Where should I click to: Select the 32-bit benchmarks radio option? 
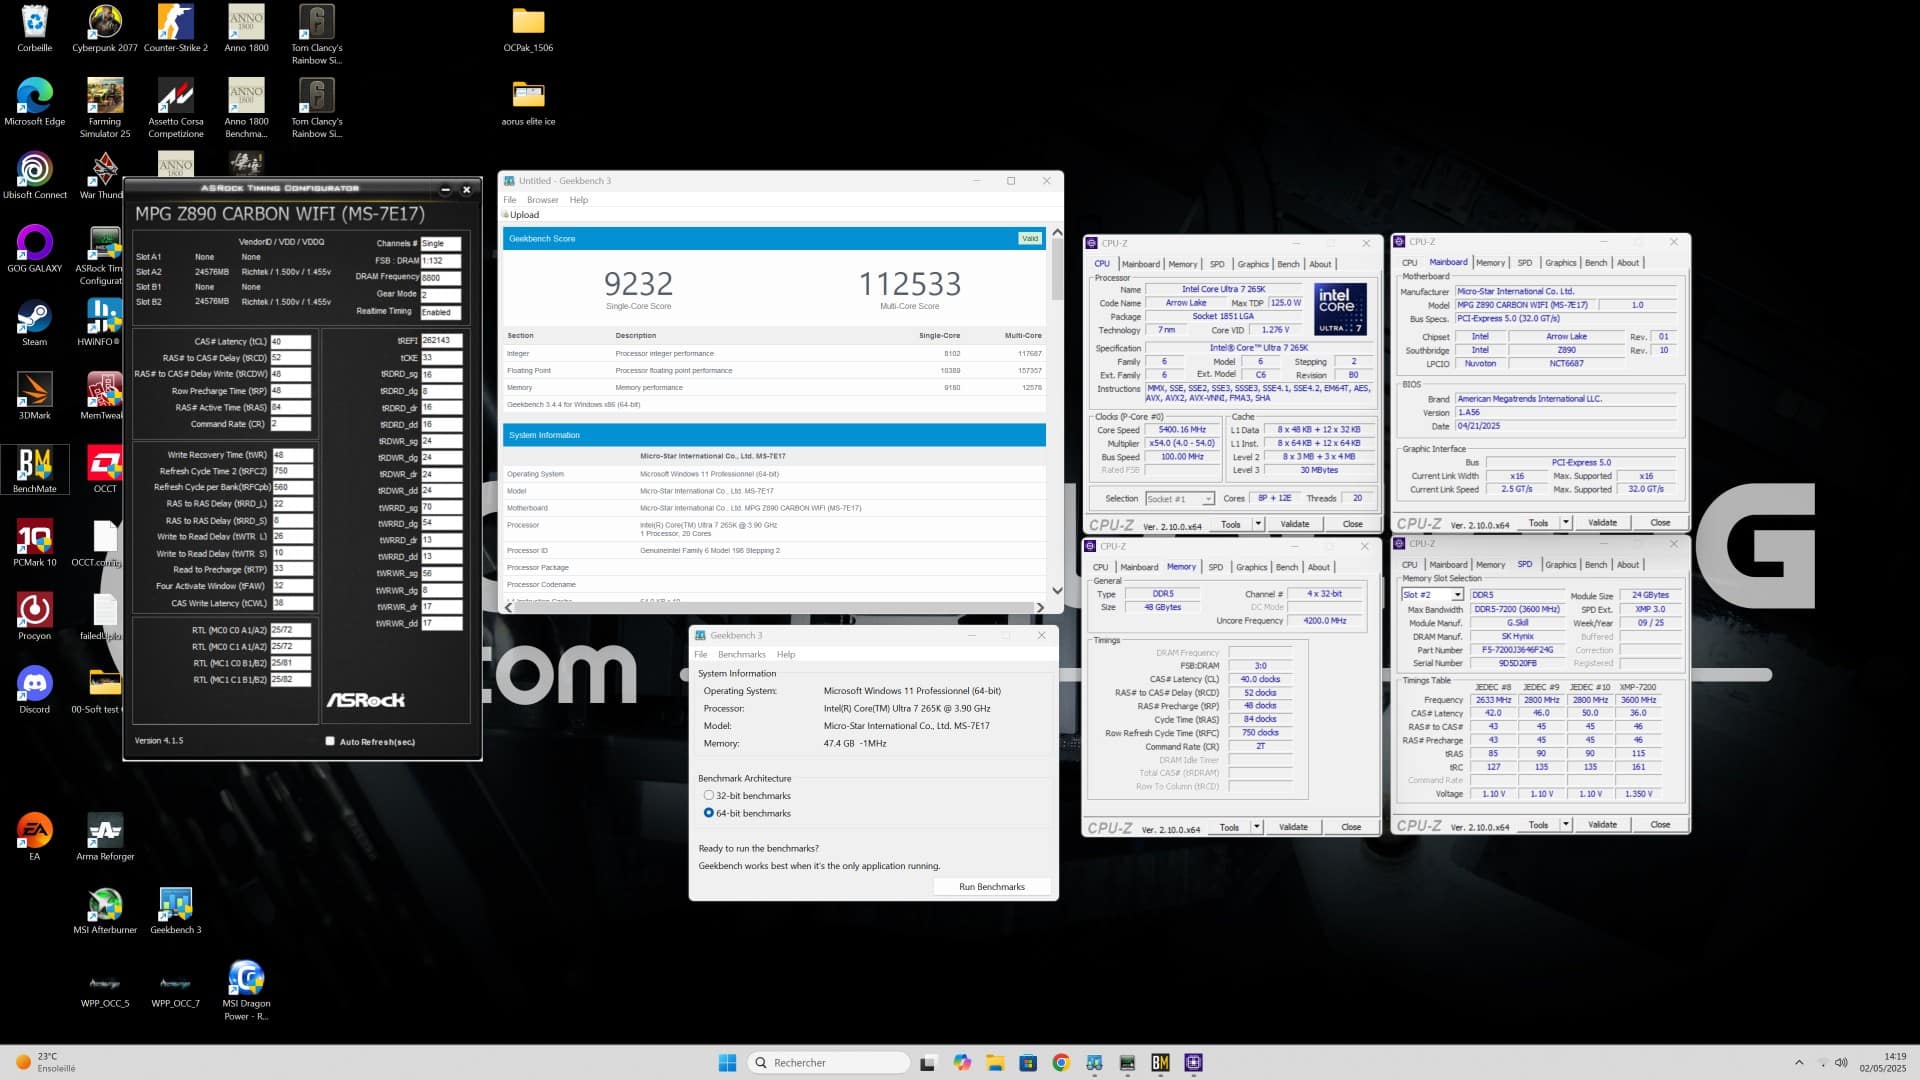(709, 796)
